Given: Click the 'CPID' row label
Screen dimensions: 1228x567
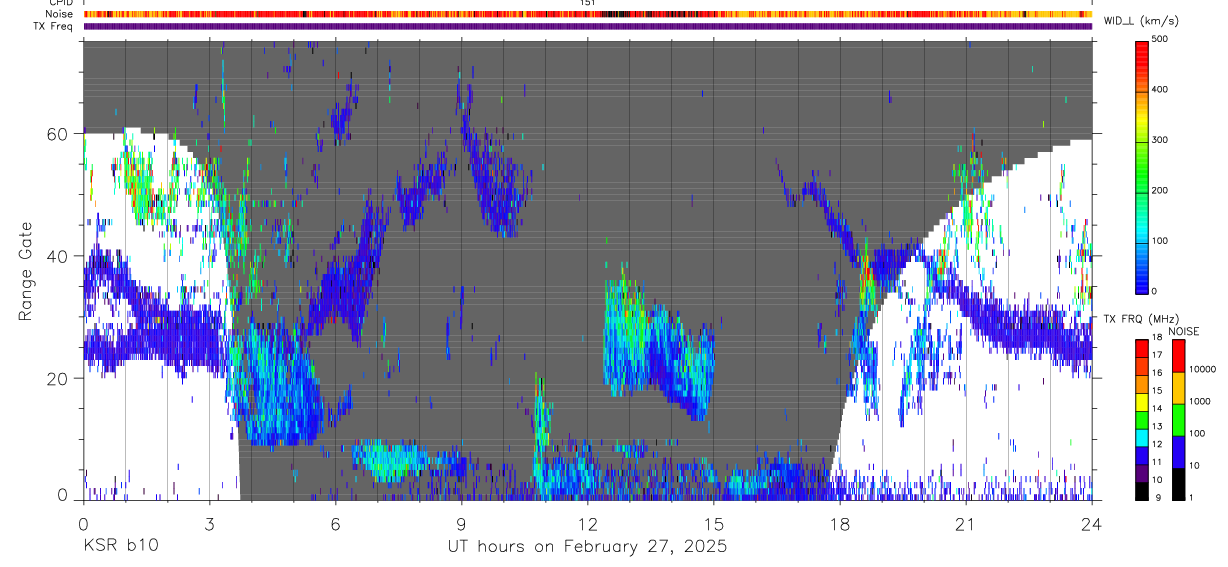Looking at the screenshot, I should click(x=60, y=3).
